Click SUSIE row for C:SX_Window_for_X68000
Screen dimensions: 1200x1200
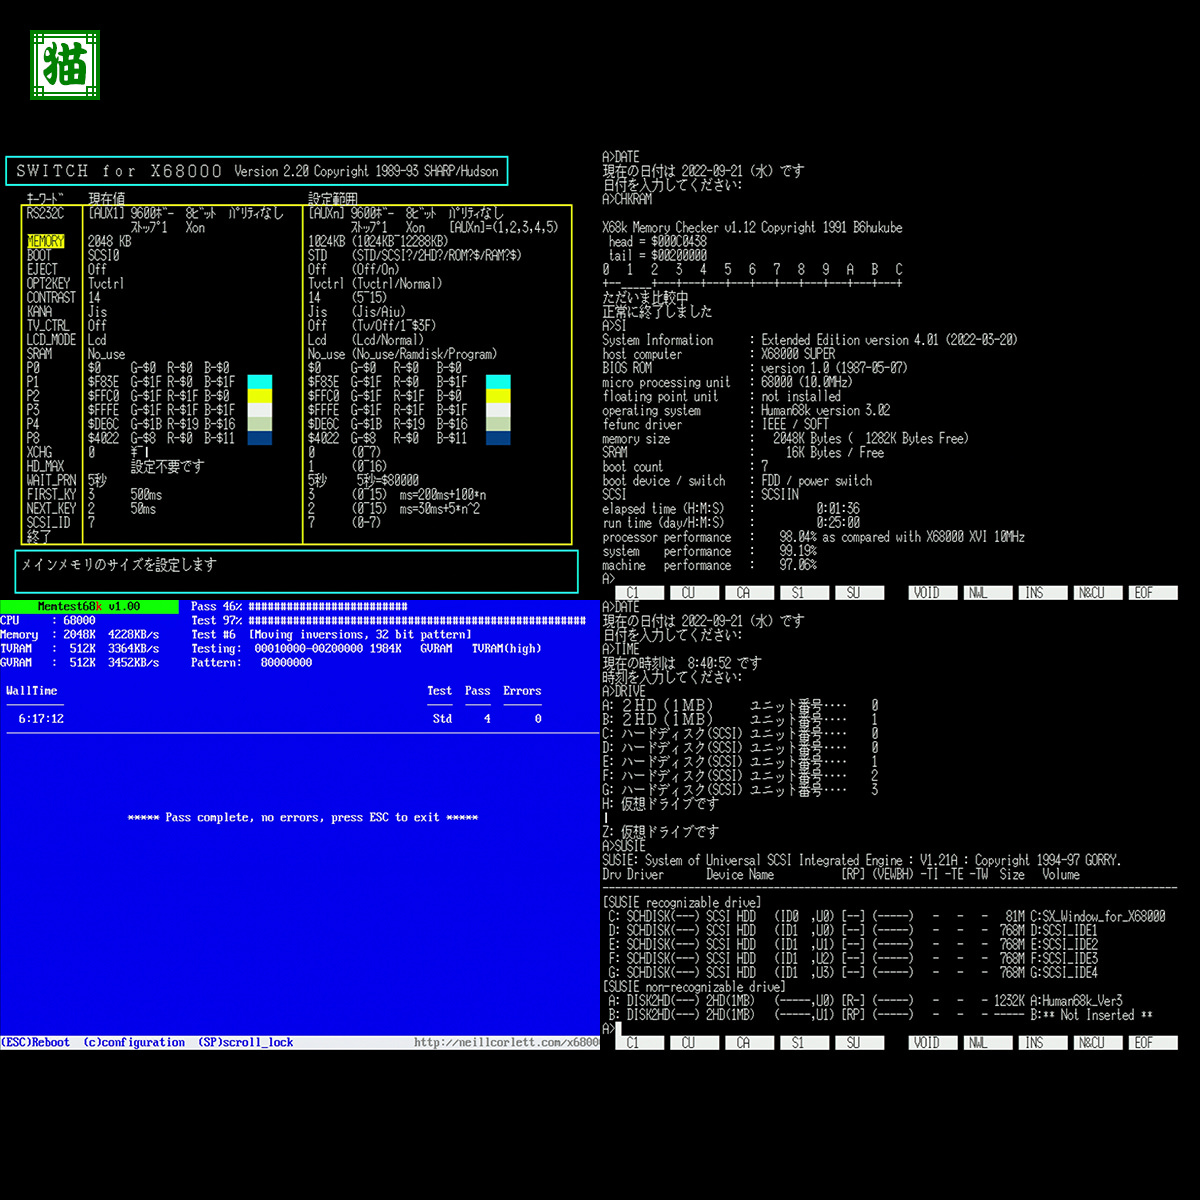click(x=886, y=916)
